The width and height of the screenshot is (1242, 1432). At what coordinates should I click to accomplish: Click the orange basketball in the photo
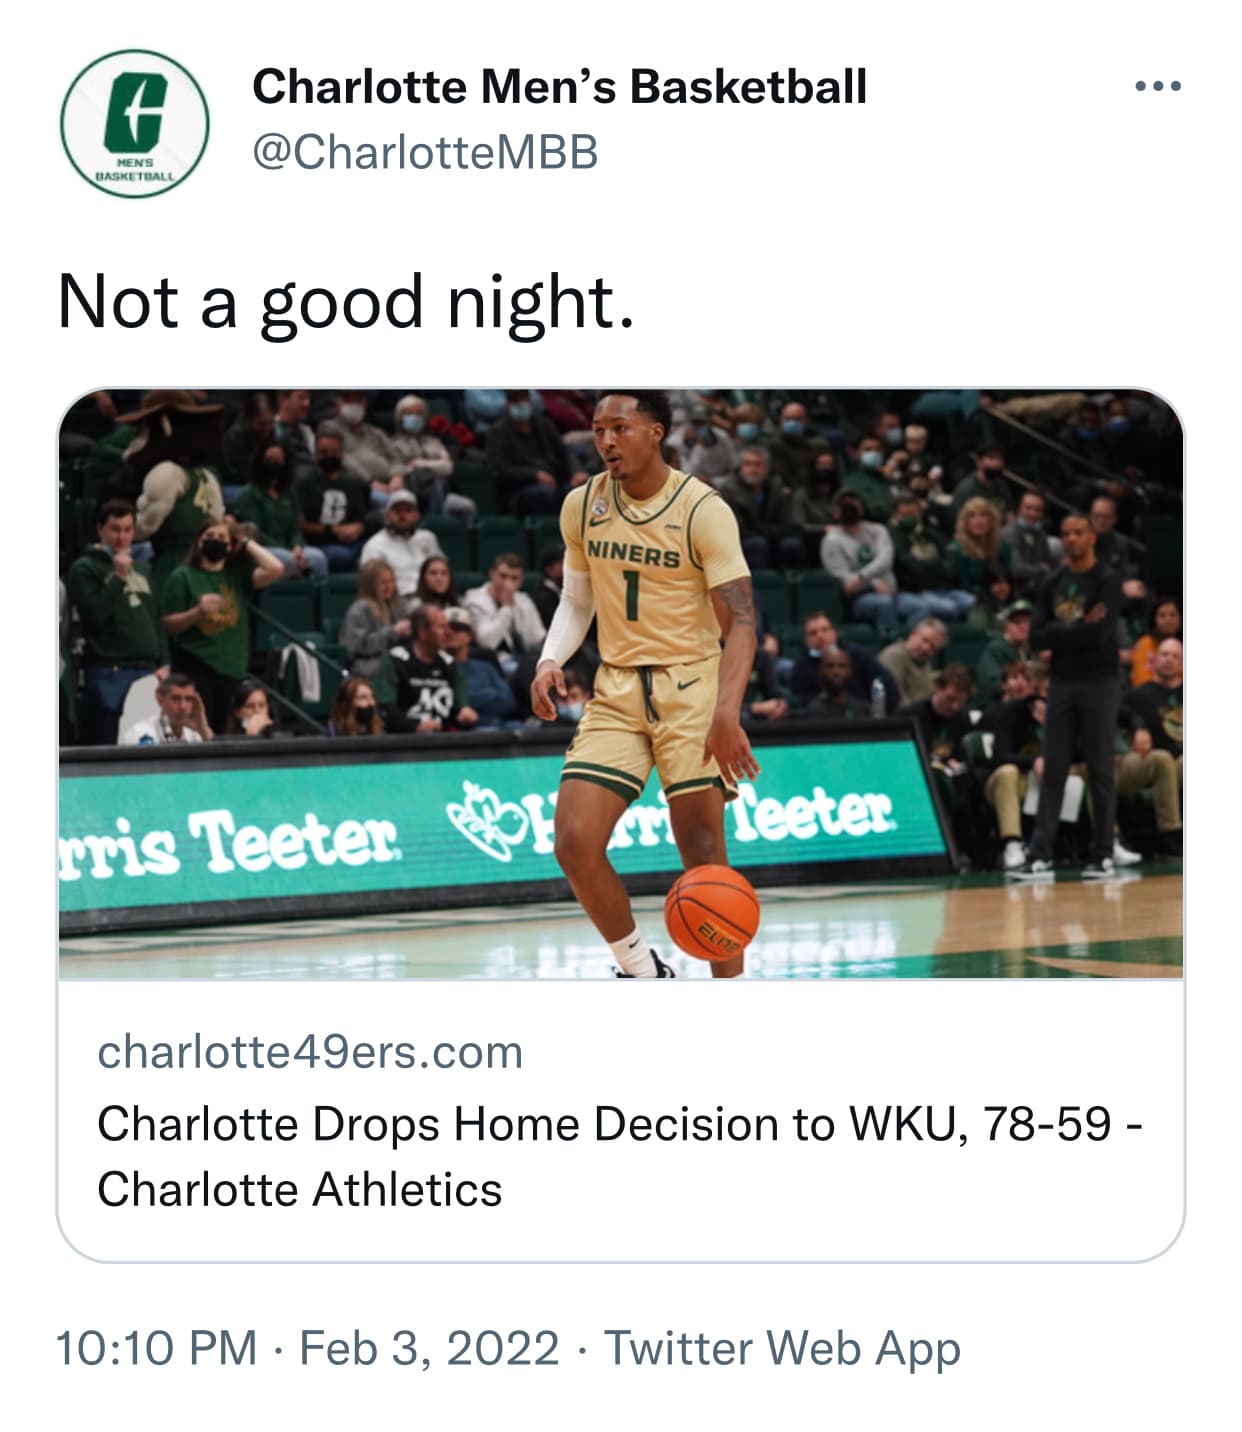711,912
